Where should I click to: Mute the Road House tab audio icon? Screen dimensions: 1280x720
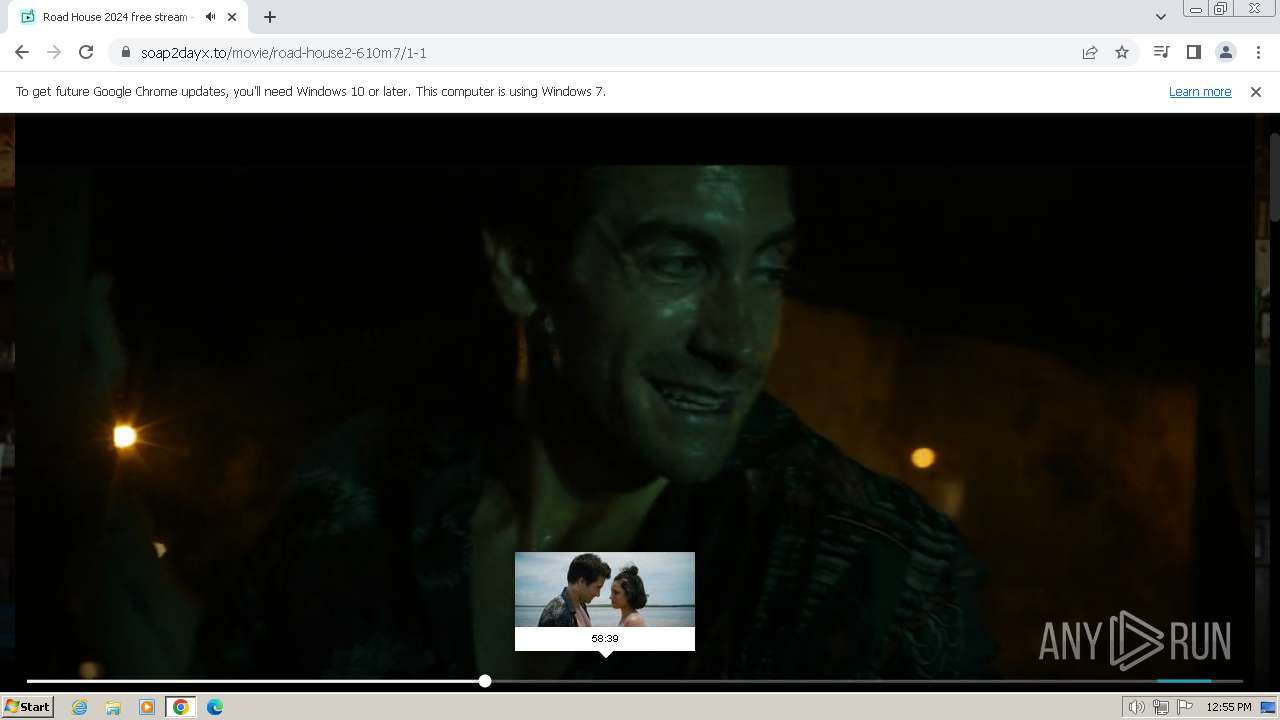pos(210,17)
